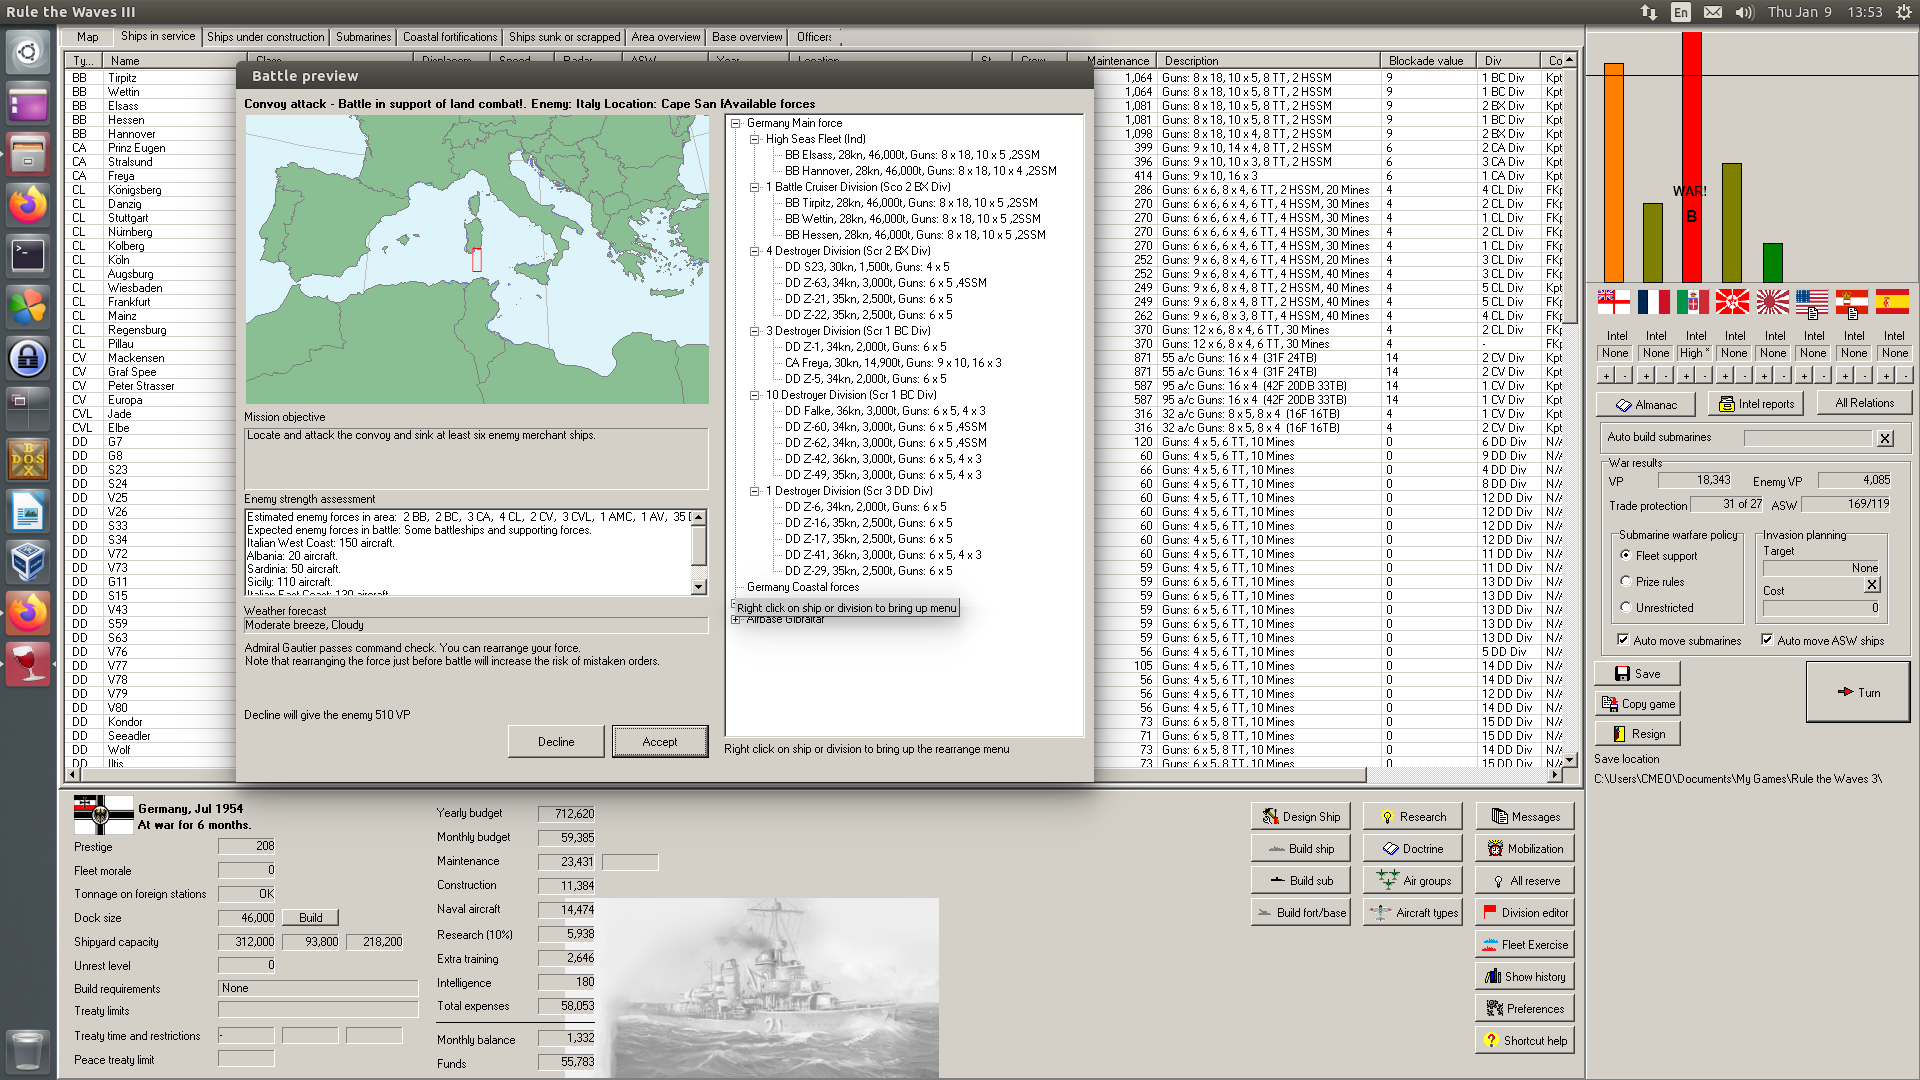Open Intel reports
Image resolution: width=1920 pixels, height=1080 pixels.
pyautogui.click(x=1755, y=404)
